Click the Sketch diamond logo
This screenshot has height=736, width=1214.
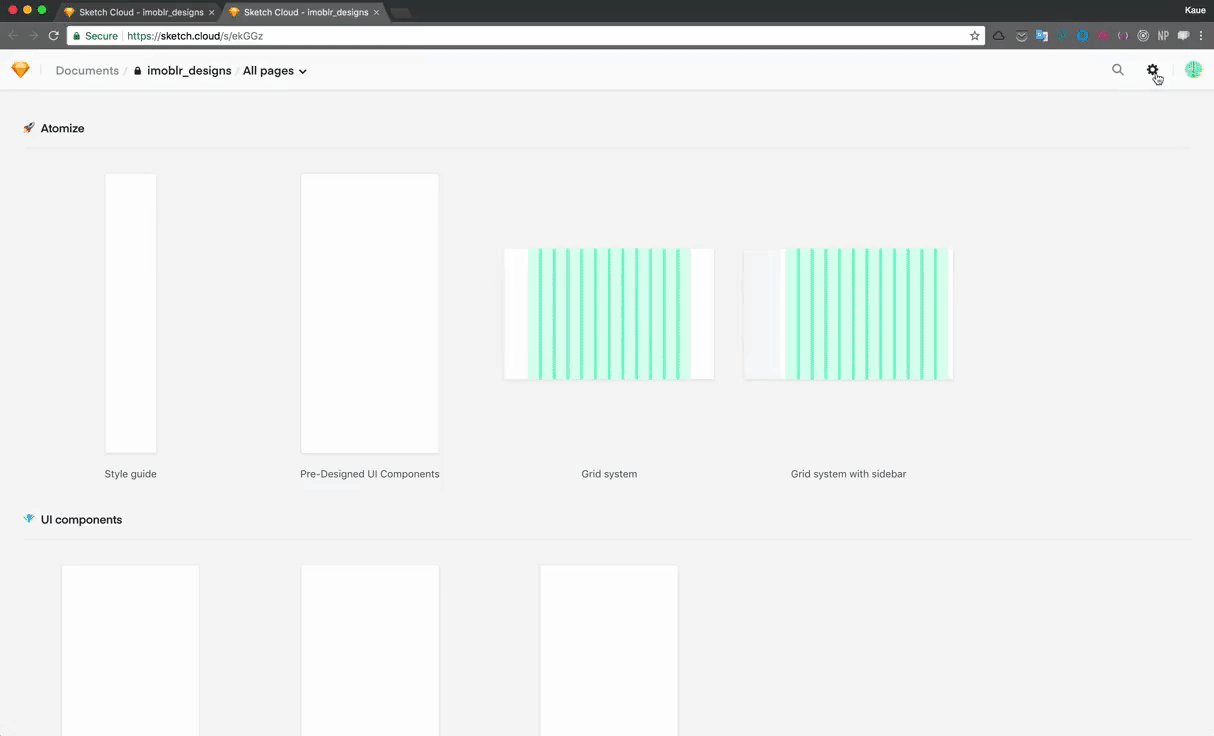click(20, 70)
